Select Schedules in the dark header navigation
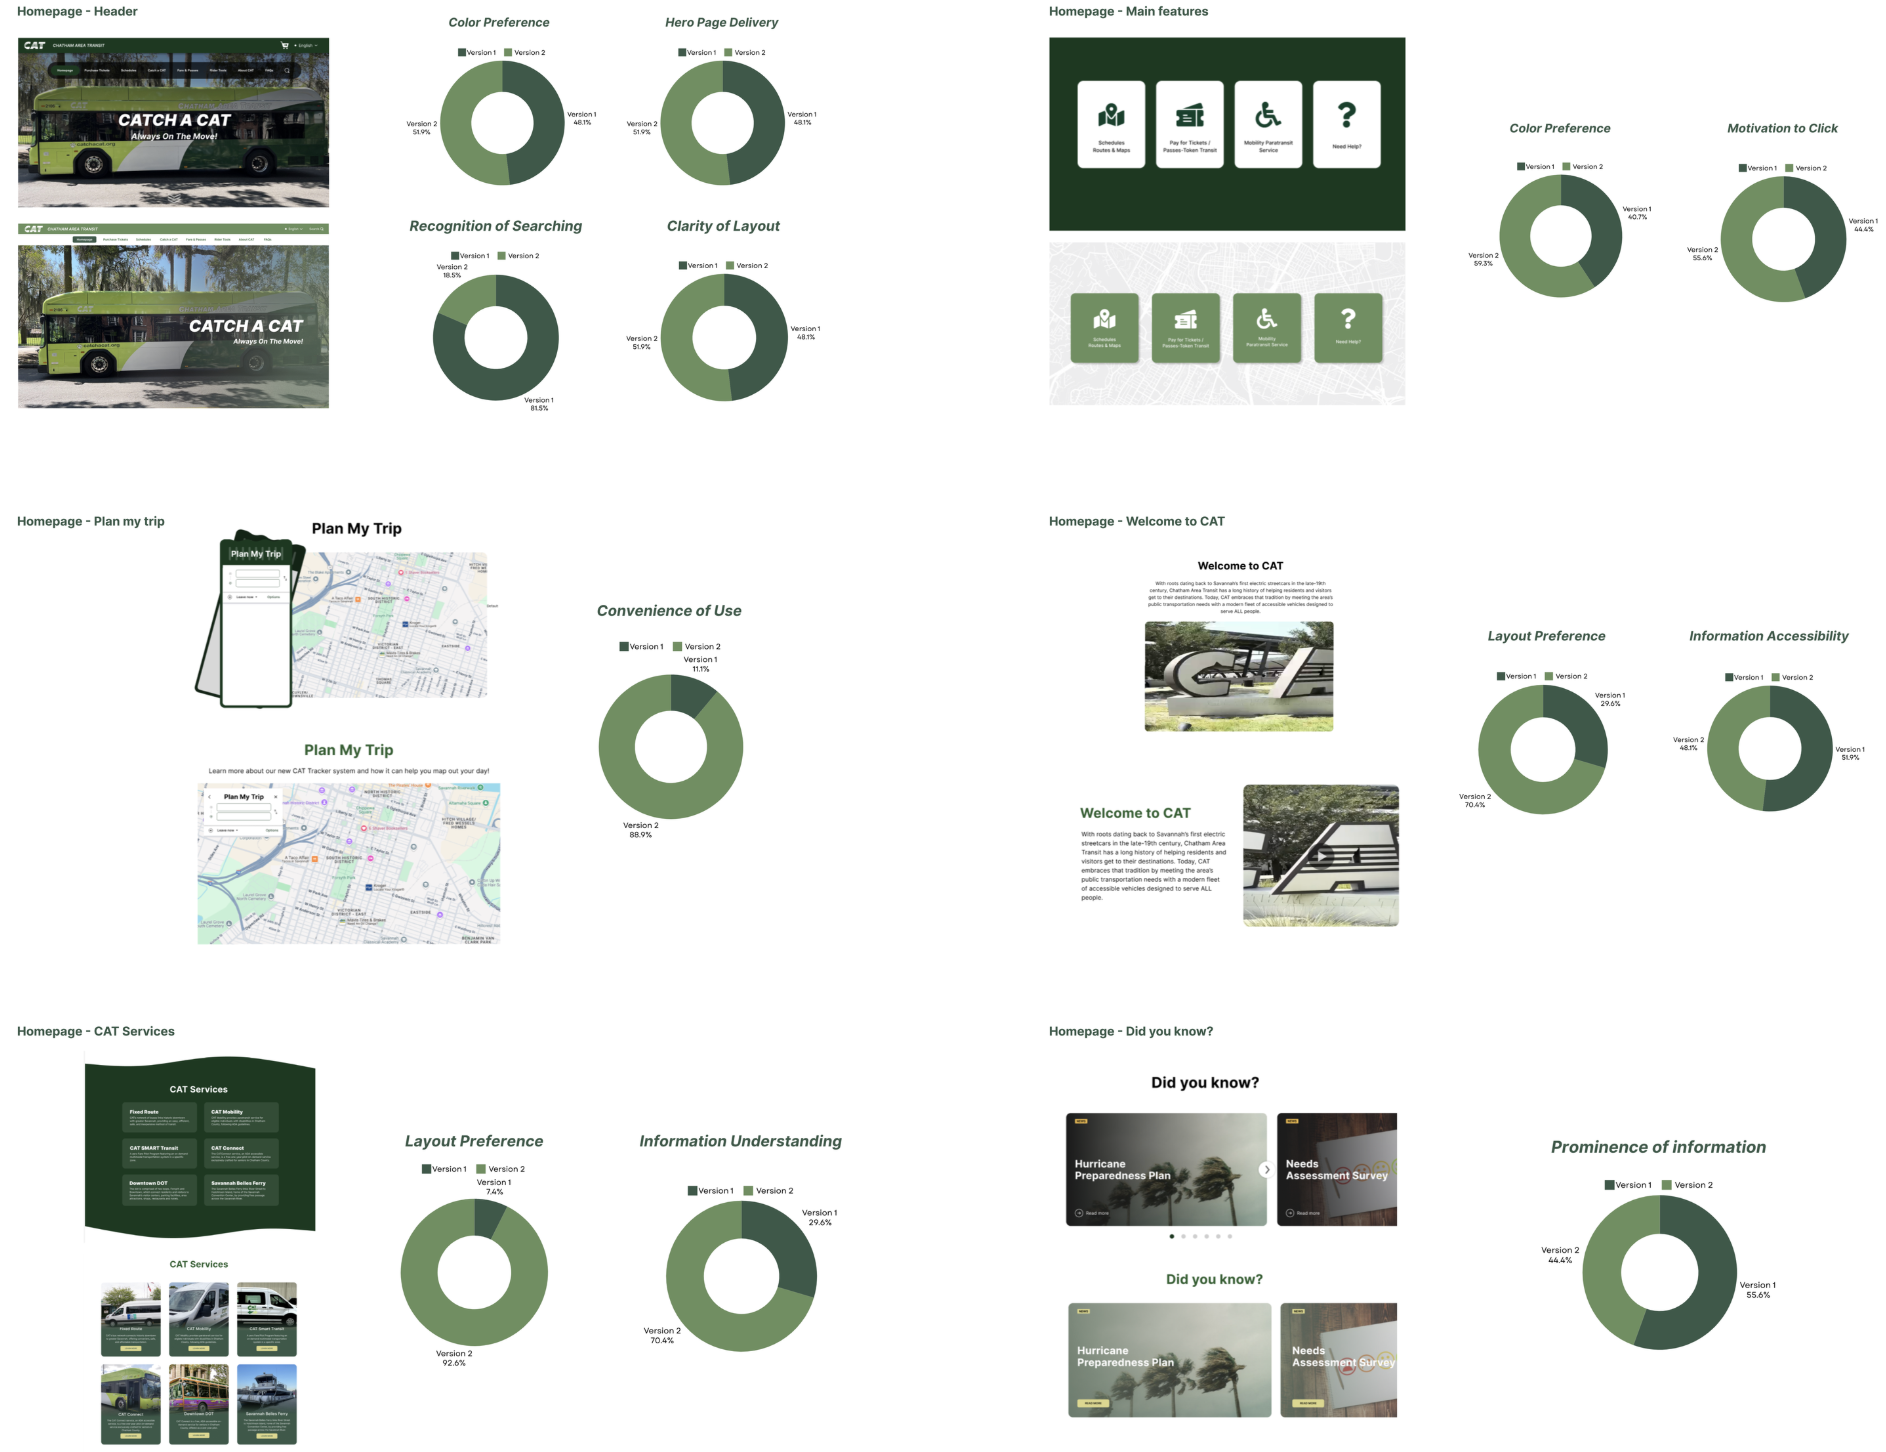The image size is (1886, 1452). pyautogui.click(x=128, y=71)
